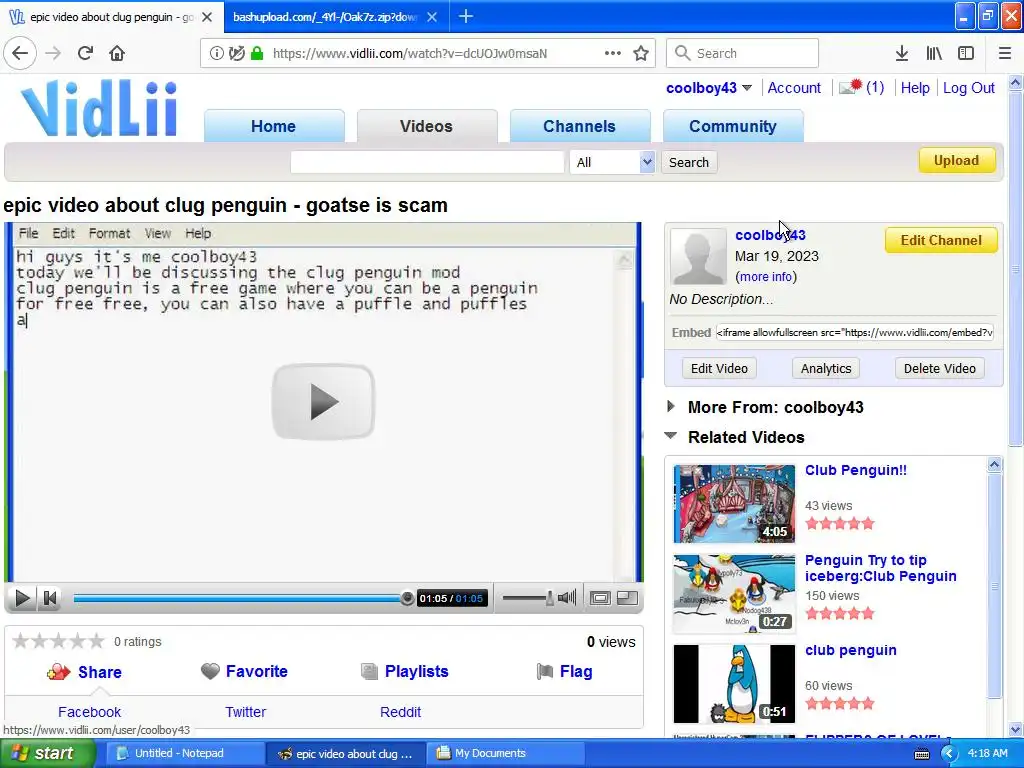Viewport: 1024px width, 768px height.
Task: Click the VidLii search text field
Action: (x=427, y=162)
